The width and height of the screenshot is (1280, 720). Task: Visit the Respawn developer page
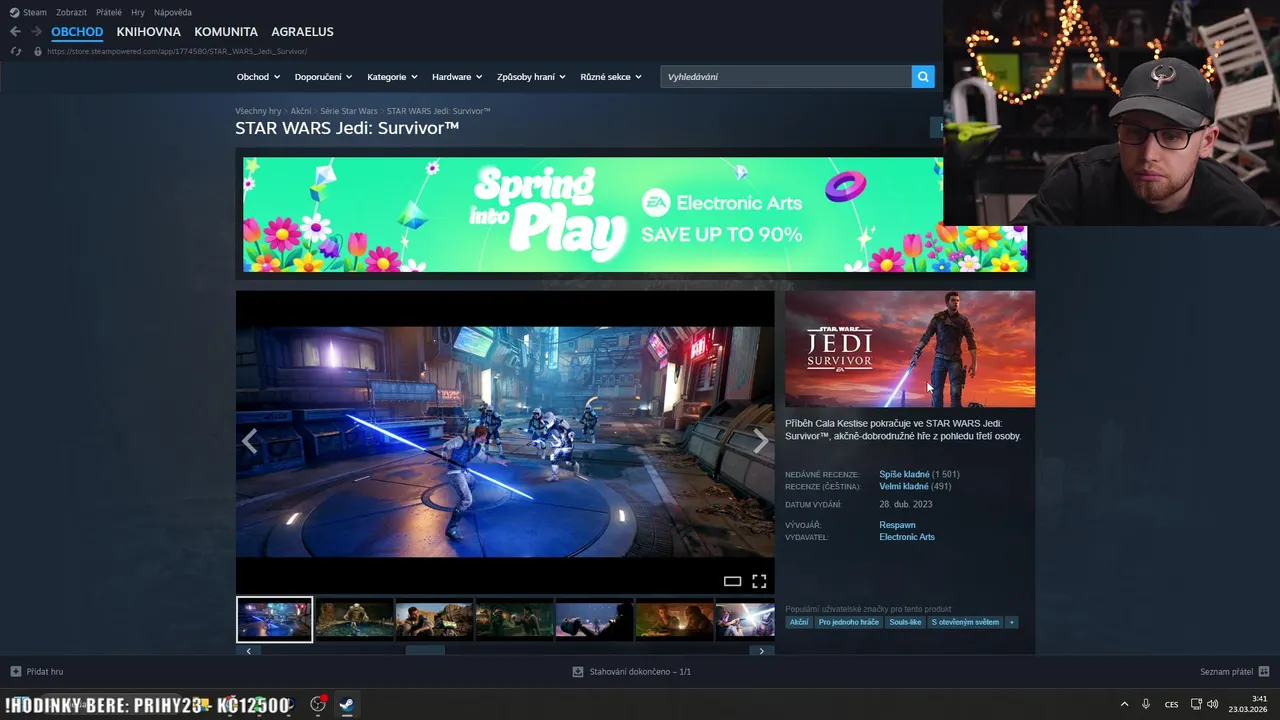pyautogui.click(x=897, y=525)
